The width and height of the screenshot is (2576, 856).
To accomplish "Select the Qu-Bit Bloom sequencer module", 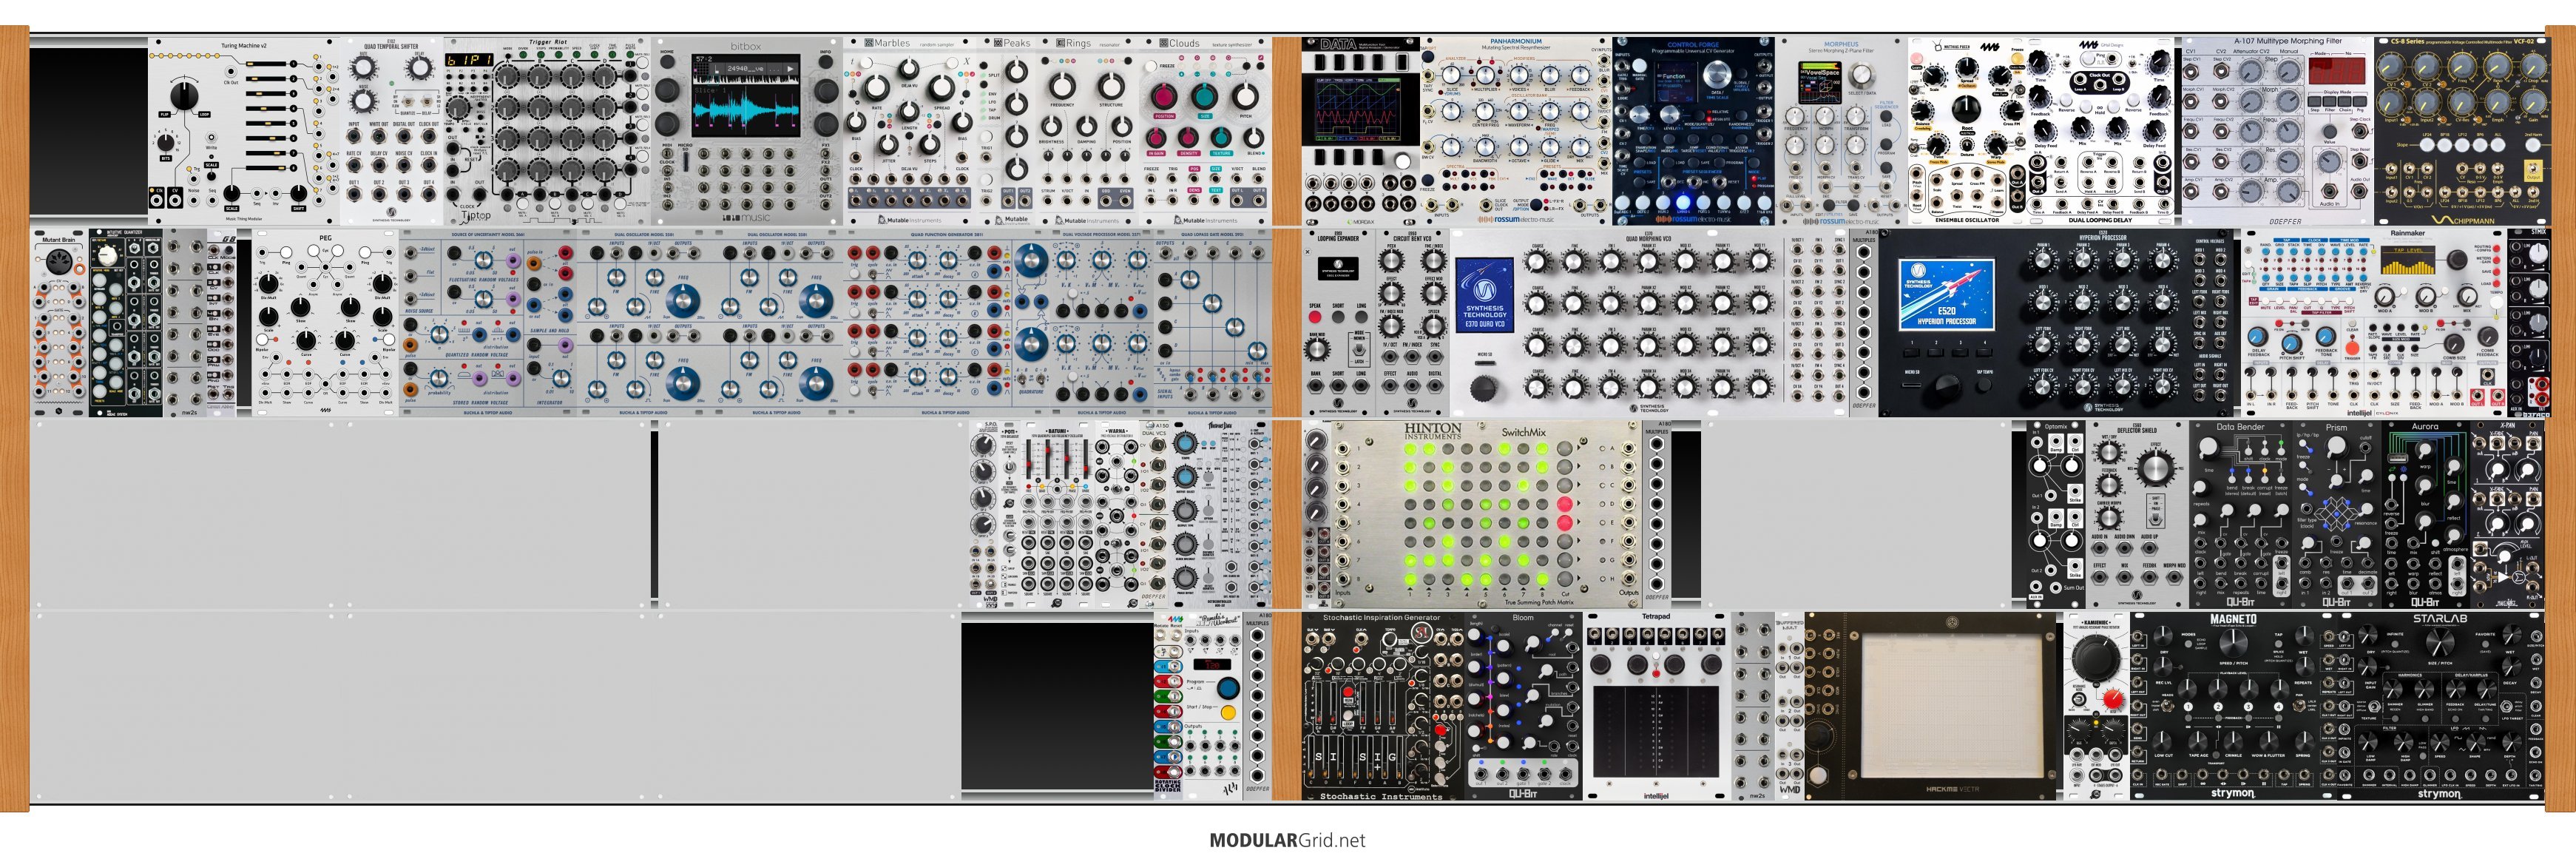I will (1523, 706).
